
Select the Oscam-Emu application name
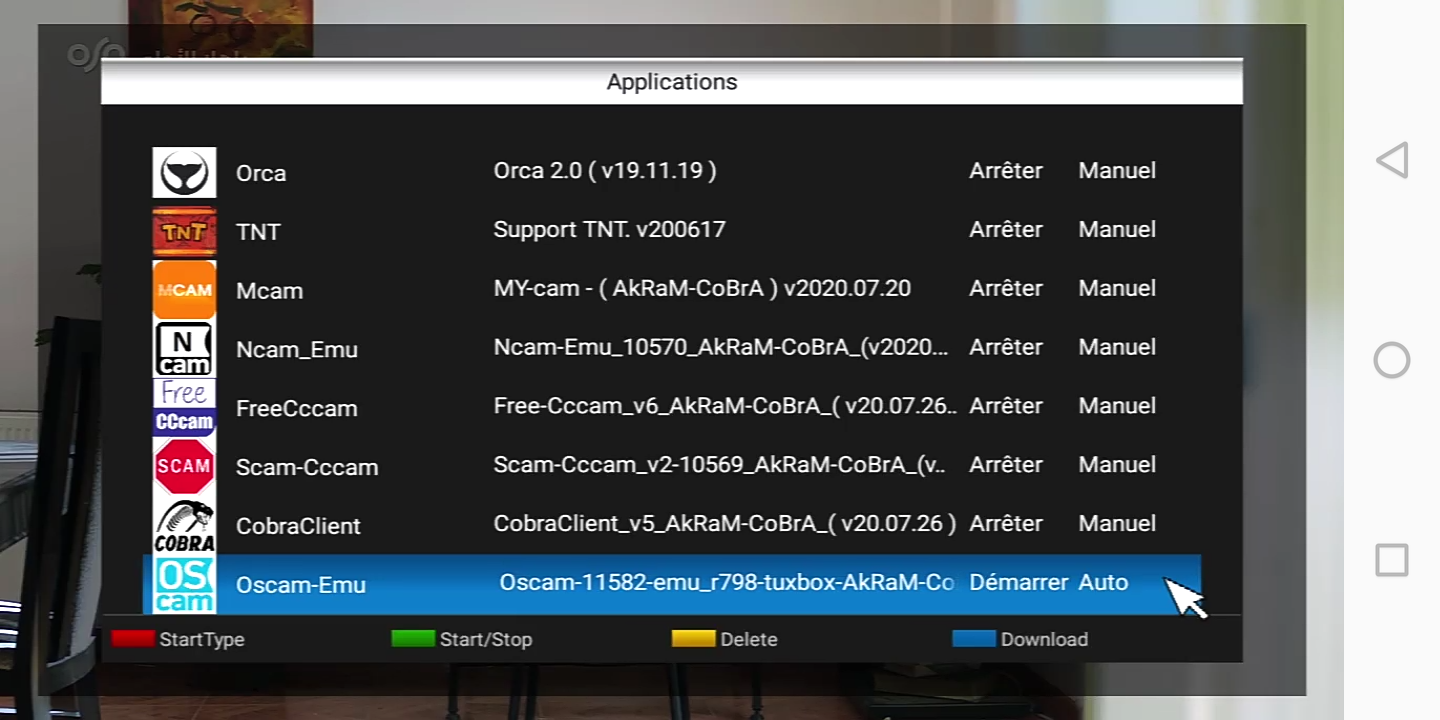tap(301, 585)
